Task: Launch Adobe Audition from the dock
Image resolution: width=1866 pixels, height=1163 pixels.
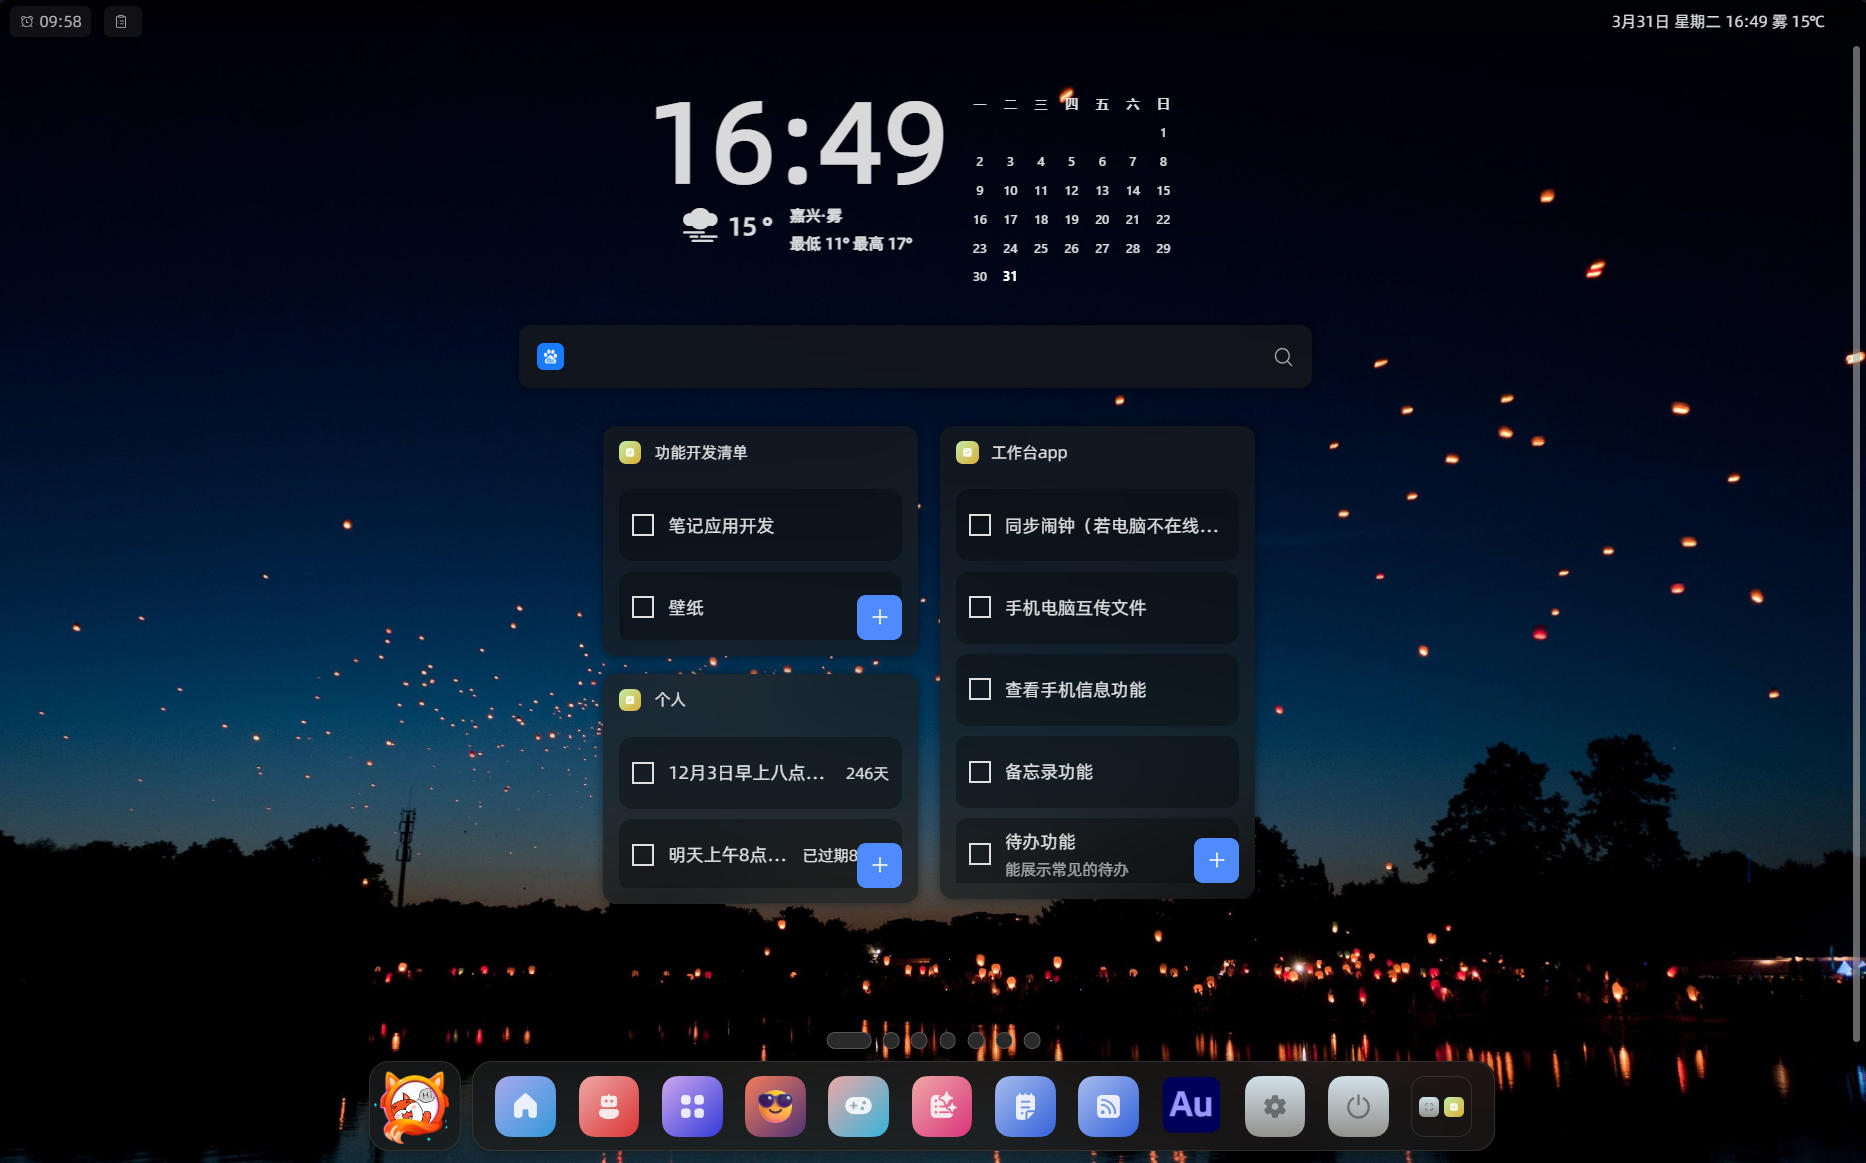Action: 1191,1106
